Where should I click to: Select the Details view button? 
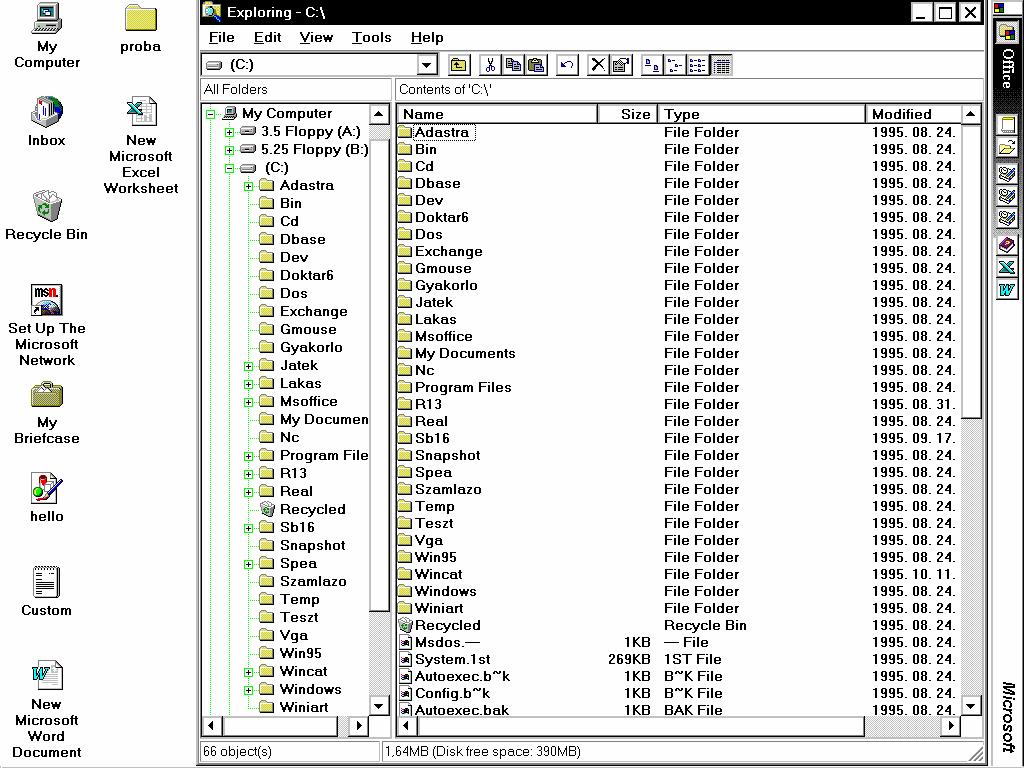click(x=721, y=65)
